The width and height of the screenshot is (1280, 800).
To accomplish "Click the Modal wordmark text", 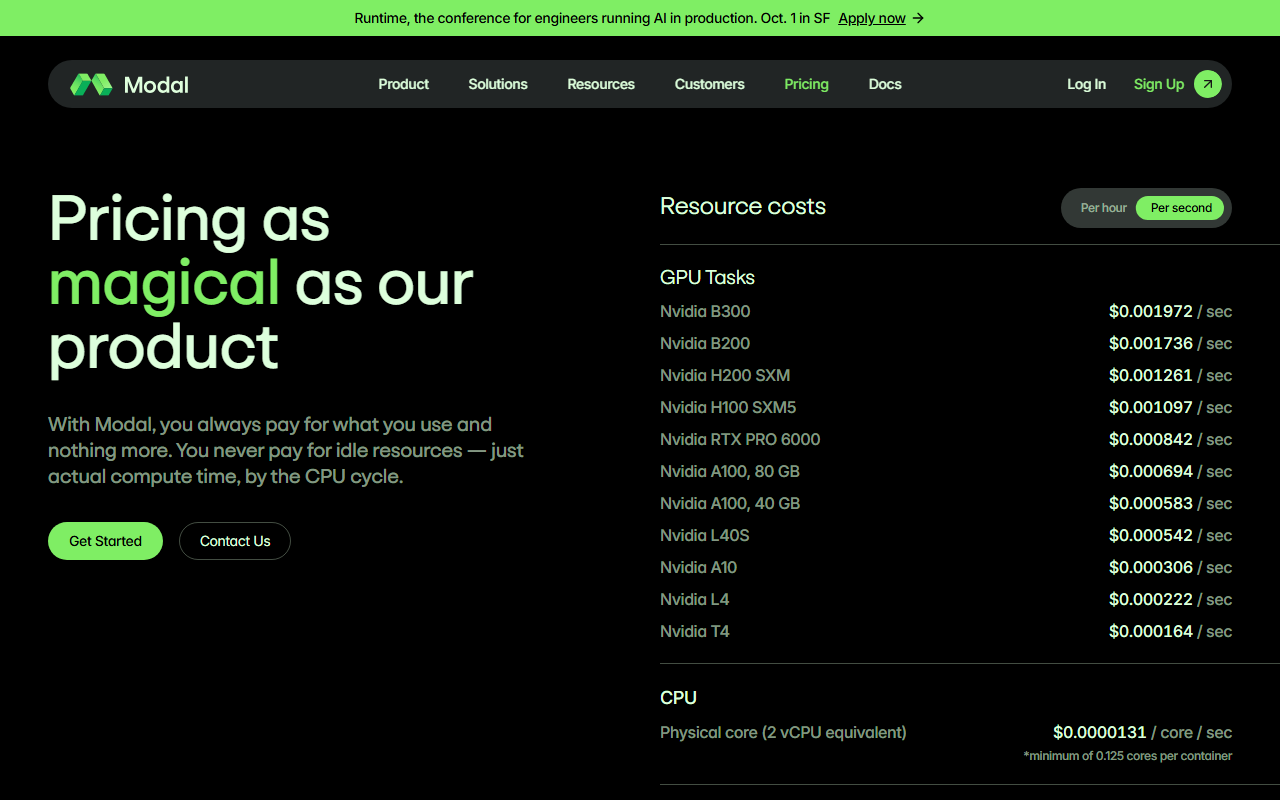I will click(156, 85).
